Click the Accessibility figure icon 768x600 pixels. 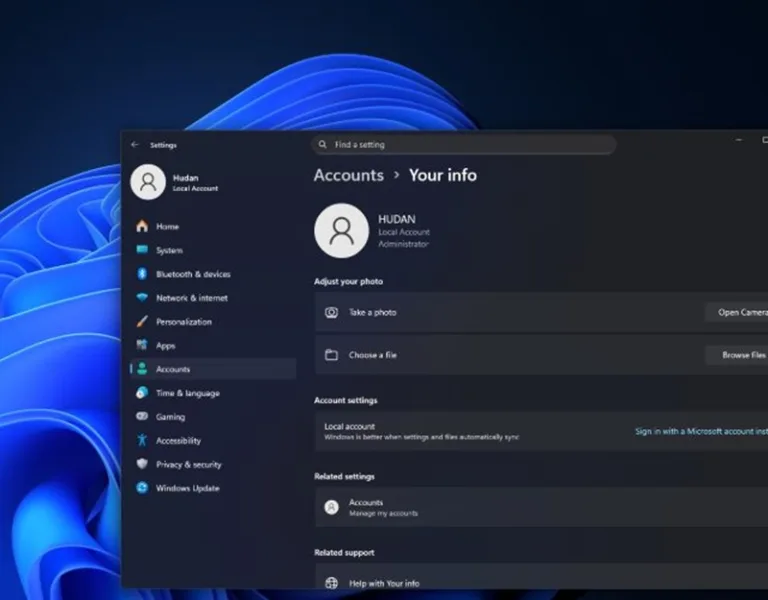142,441
